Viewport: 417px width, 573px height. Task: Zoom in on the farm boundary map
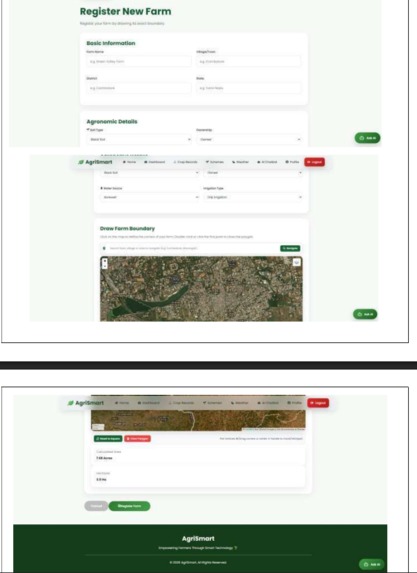[105, 261]
